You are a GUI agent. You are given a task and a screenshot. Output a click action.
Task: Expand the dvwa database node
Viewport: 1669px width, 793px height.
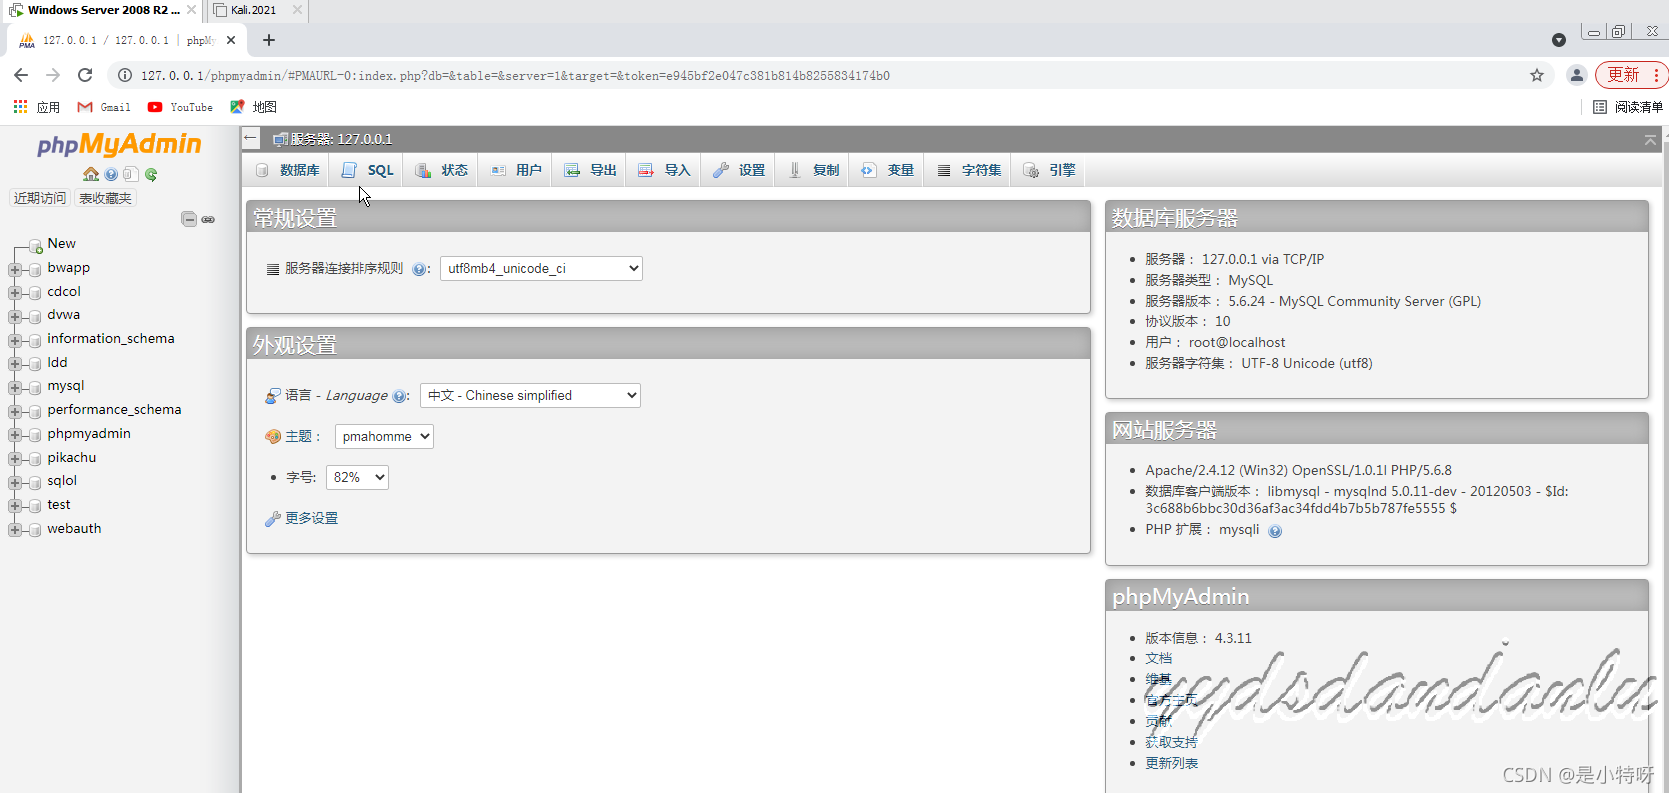pyautogui.click(x=15, y=316)
